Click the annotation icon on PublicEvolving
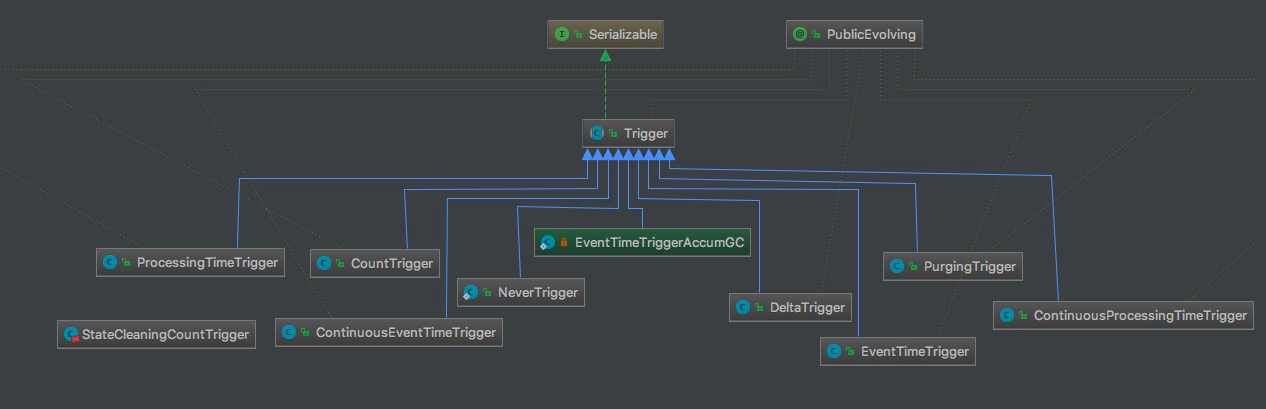The width and height of the screenshot is (1266, 409). [800, 34]
